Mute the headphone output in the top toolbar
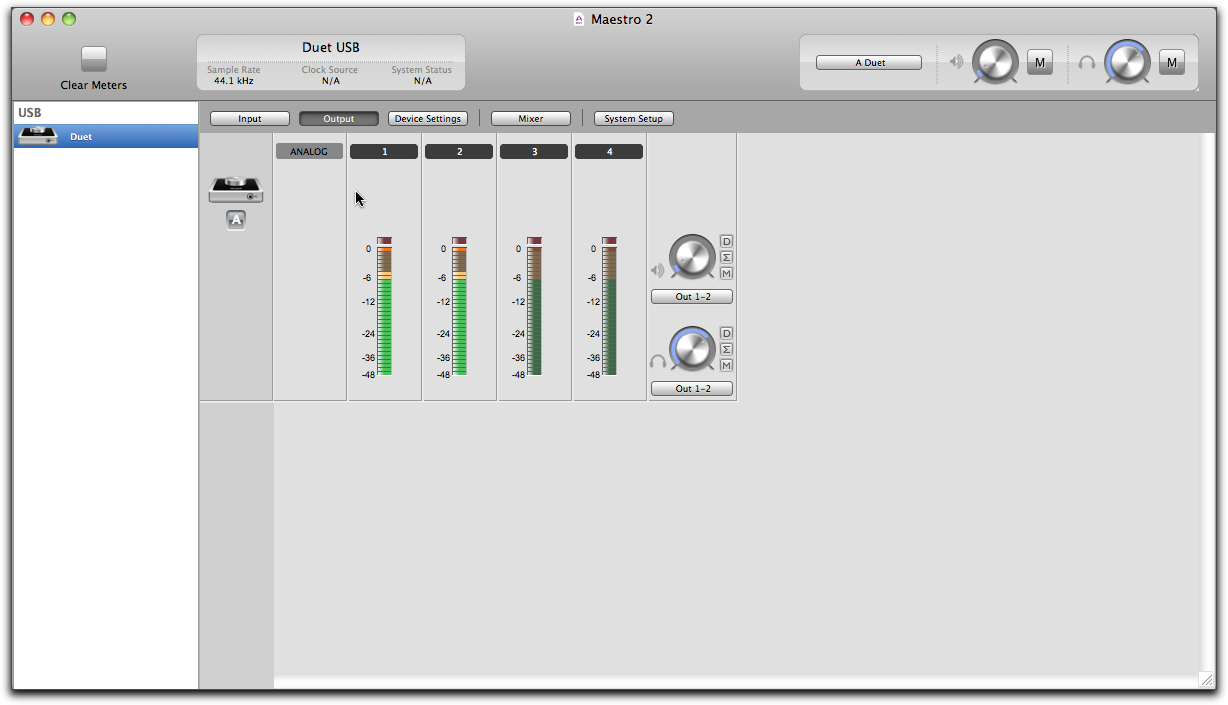The height and width of the screenshot is (705, 1228). click(1172, 63)
